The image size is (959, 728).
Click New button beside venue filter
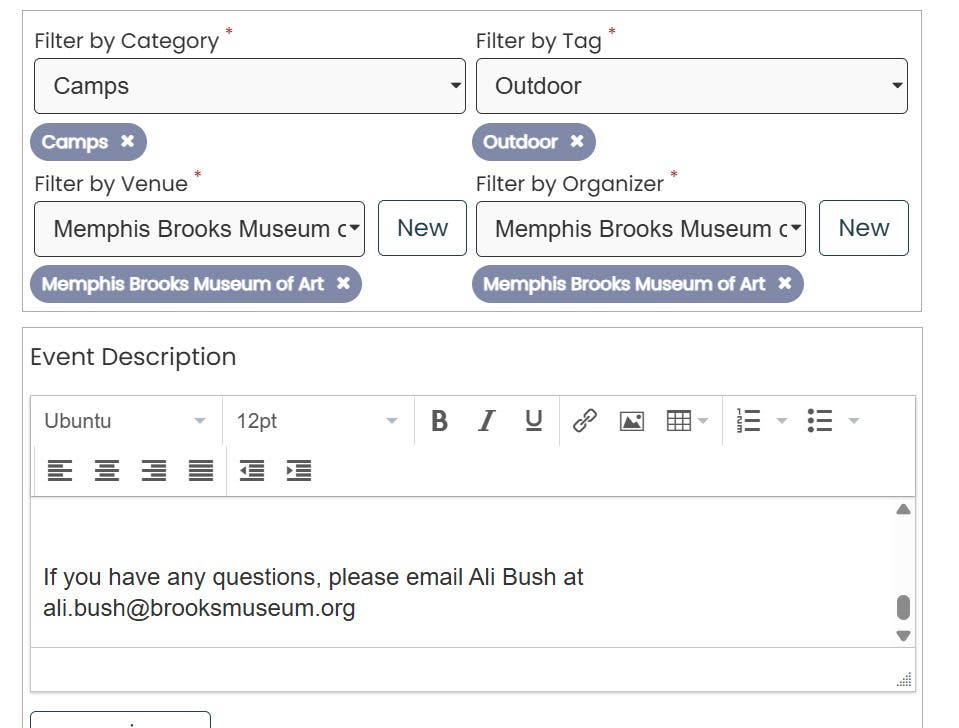click(x=422, y=228)
